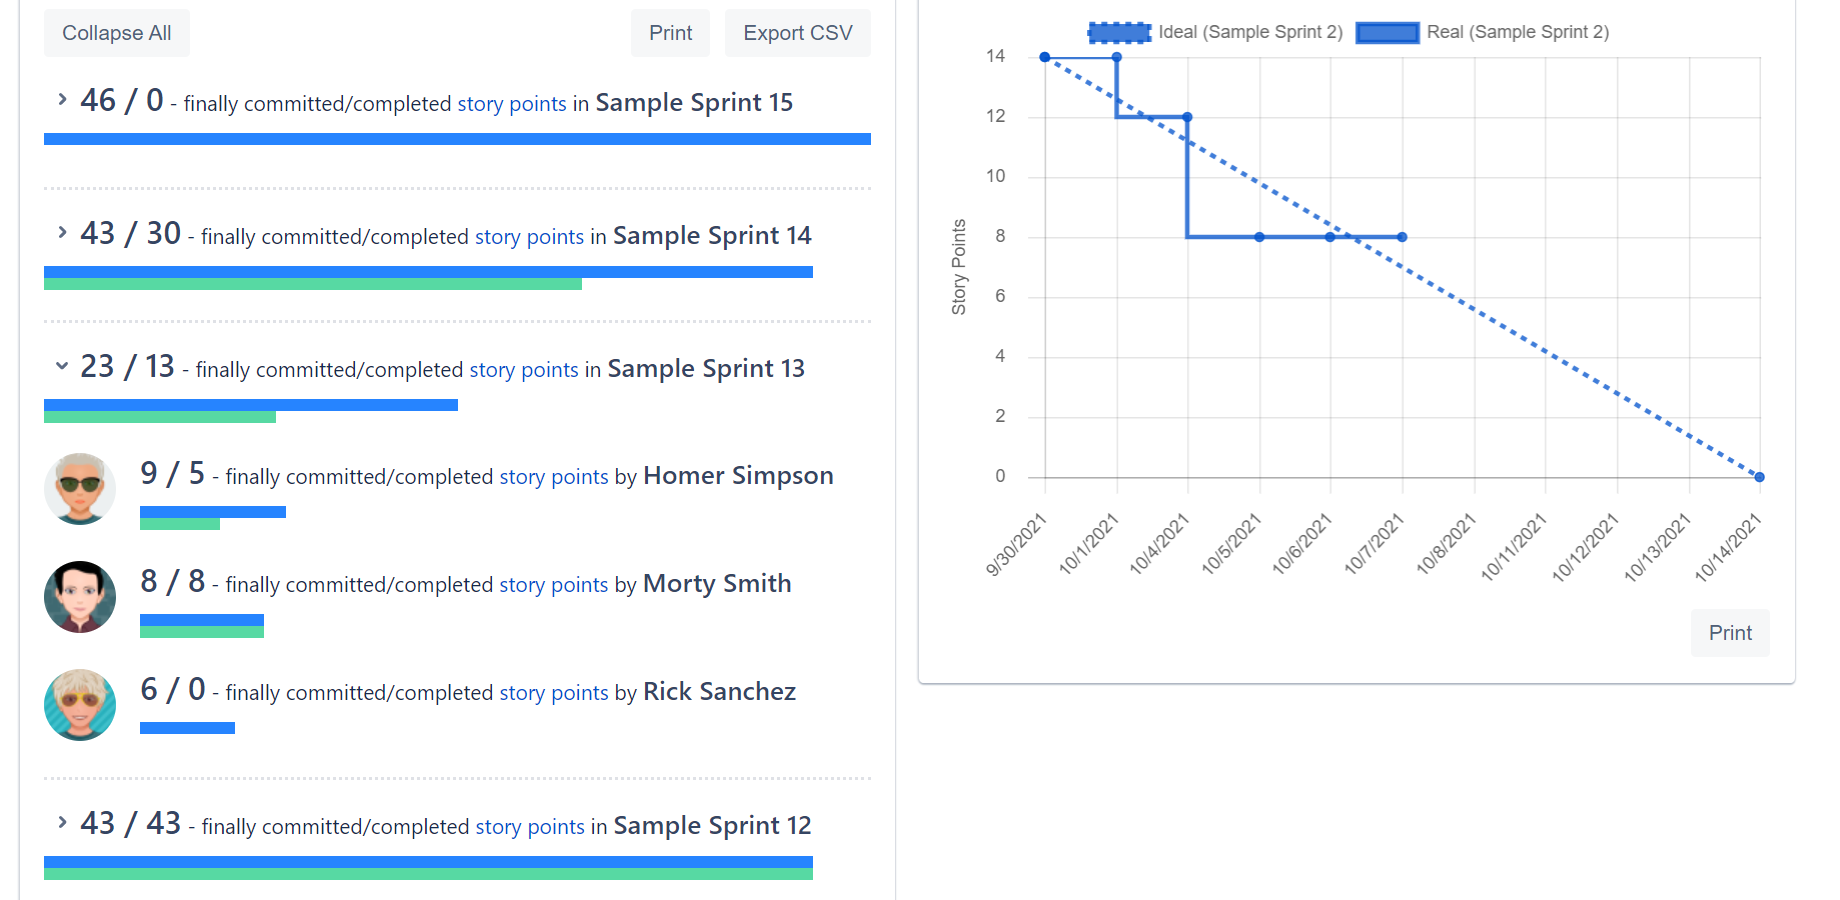Click the Real legend swatch icon
This screenshot has height=900, width=1840.
1388,31
